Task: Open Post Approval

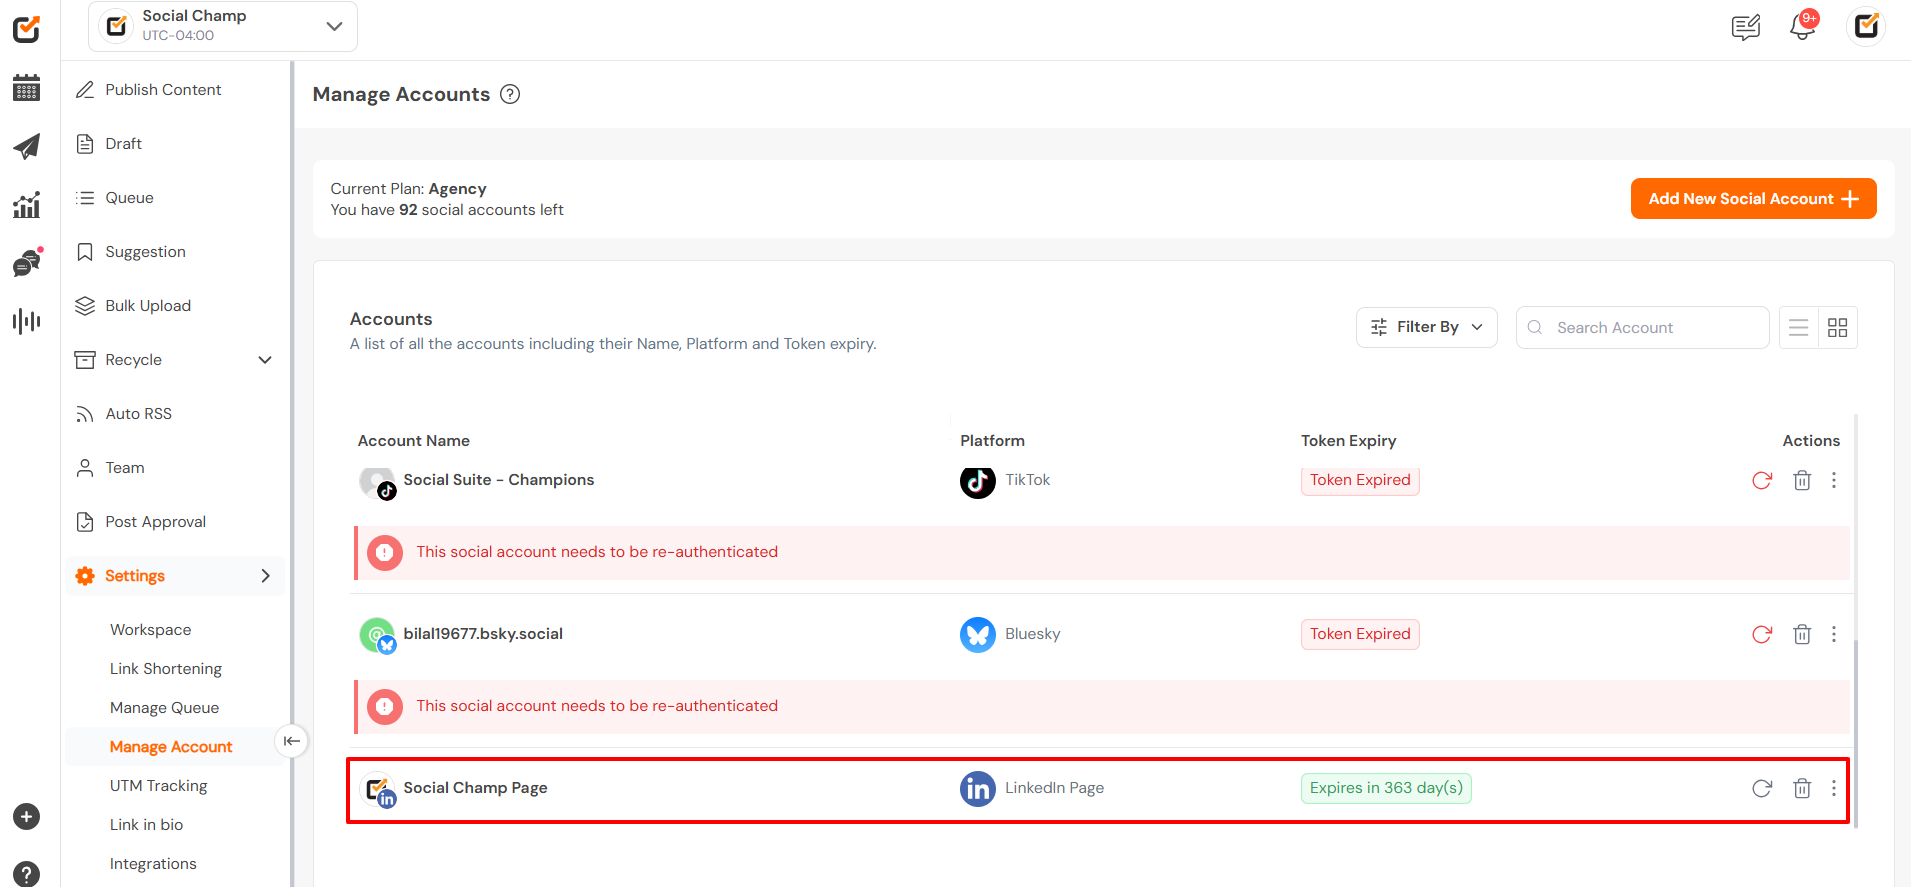Action: point(155,522)
